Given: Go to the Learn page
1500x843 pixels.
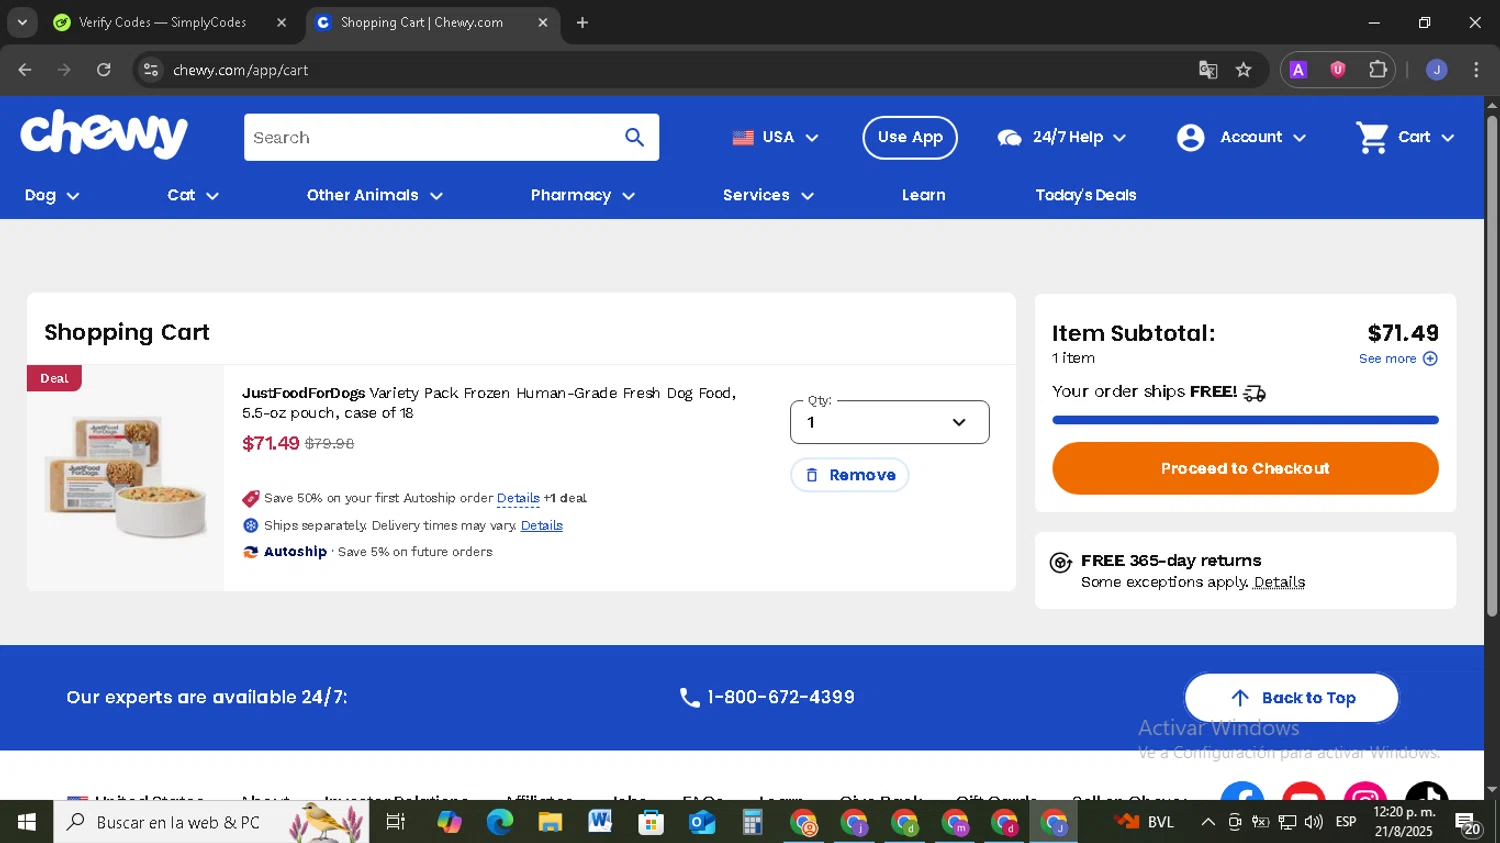Looking at the screenshot, I should [x=923, y=195].
